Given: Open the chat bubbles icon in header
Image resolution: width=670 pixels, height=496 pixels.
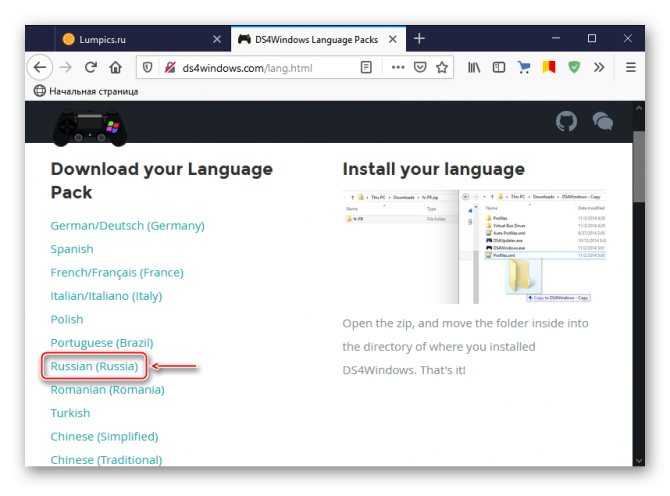Looking at the screenshot, I should (x=602, y=121).
